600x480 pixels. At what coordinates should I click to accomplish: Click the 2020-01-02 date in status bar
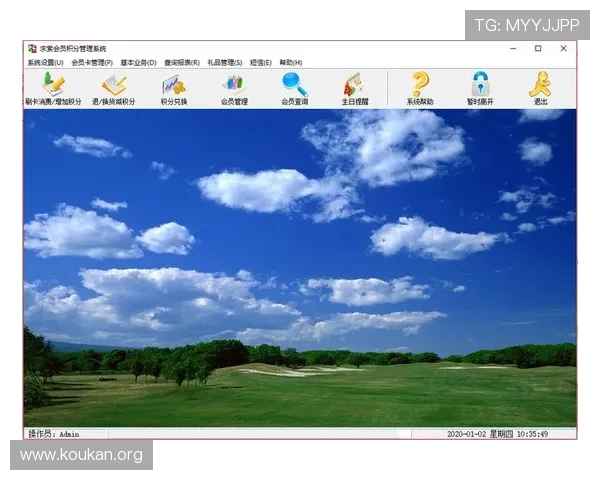466,434
